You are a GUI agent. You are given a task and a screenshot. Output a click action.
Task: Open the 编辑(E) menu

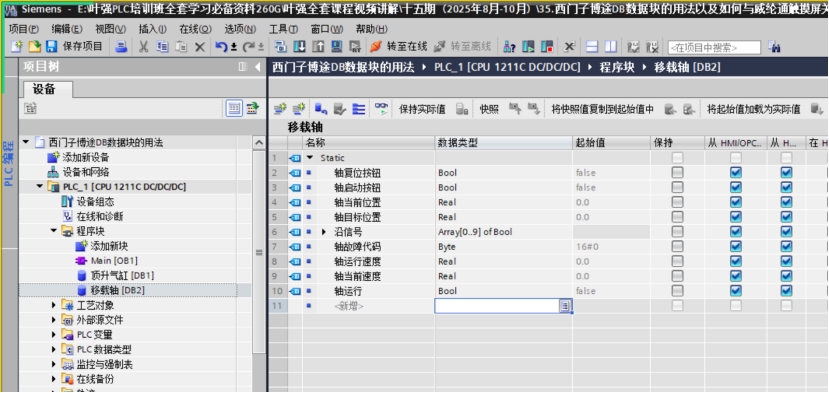coord(67,29)
